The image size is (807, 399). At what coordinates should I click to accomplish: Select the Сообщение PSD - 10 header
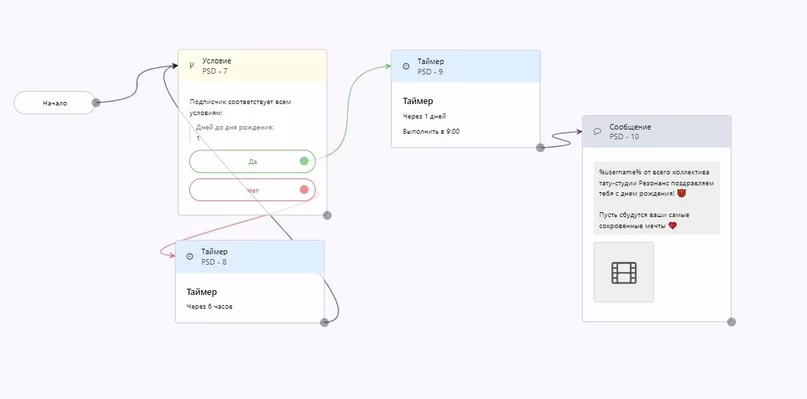(x=657, y=131)
